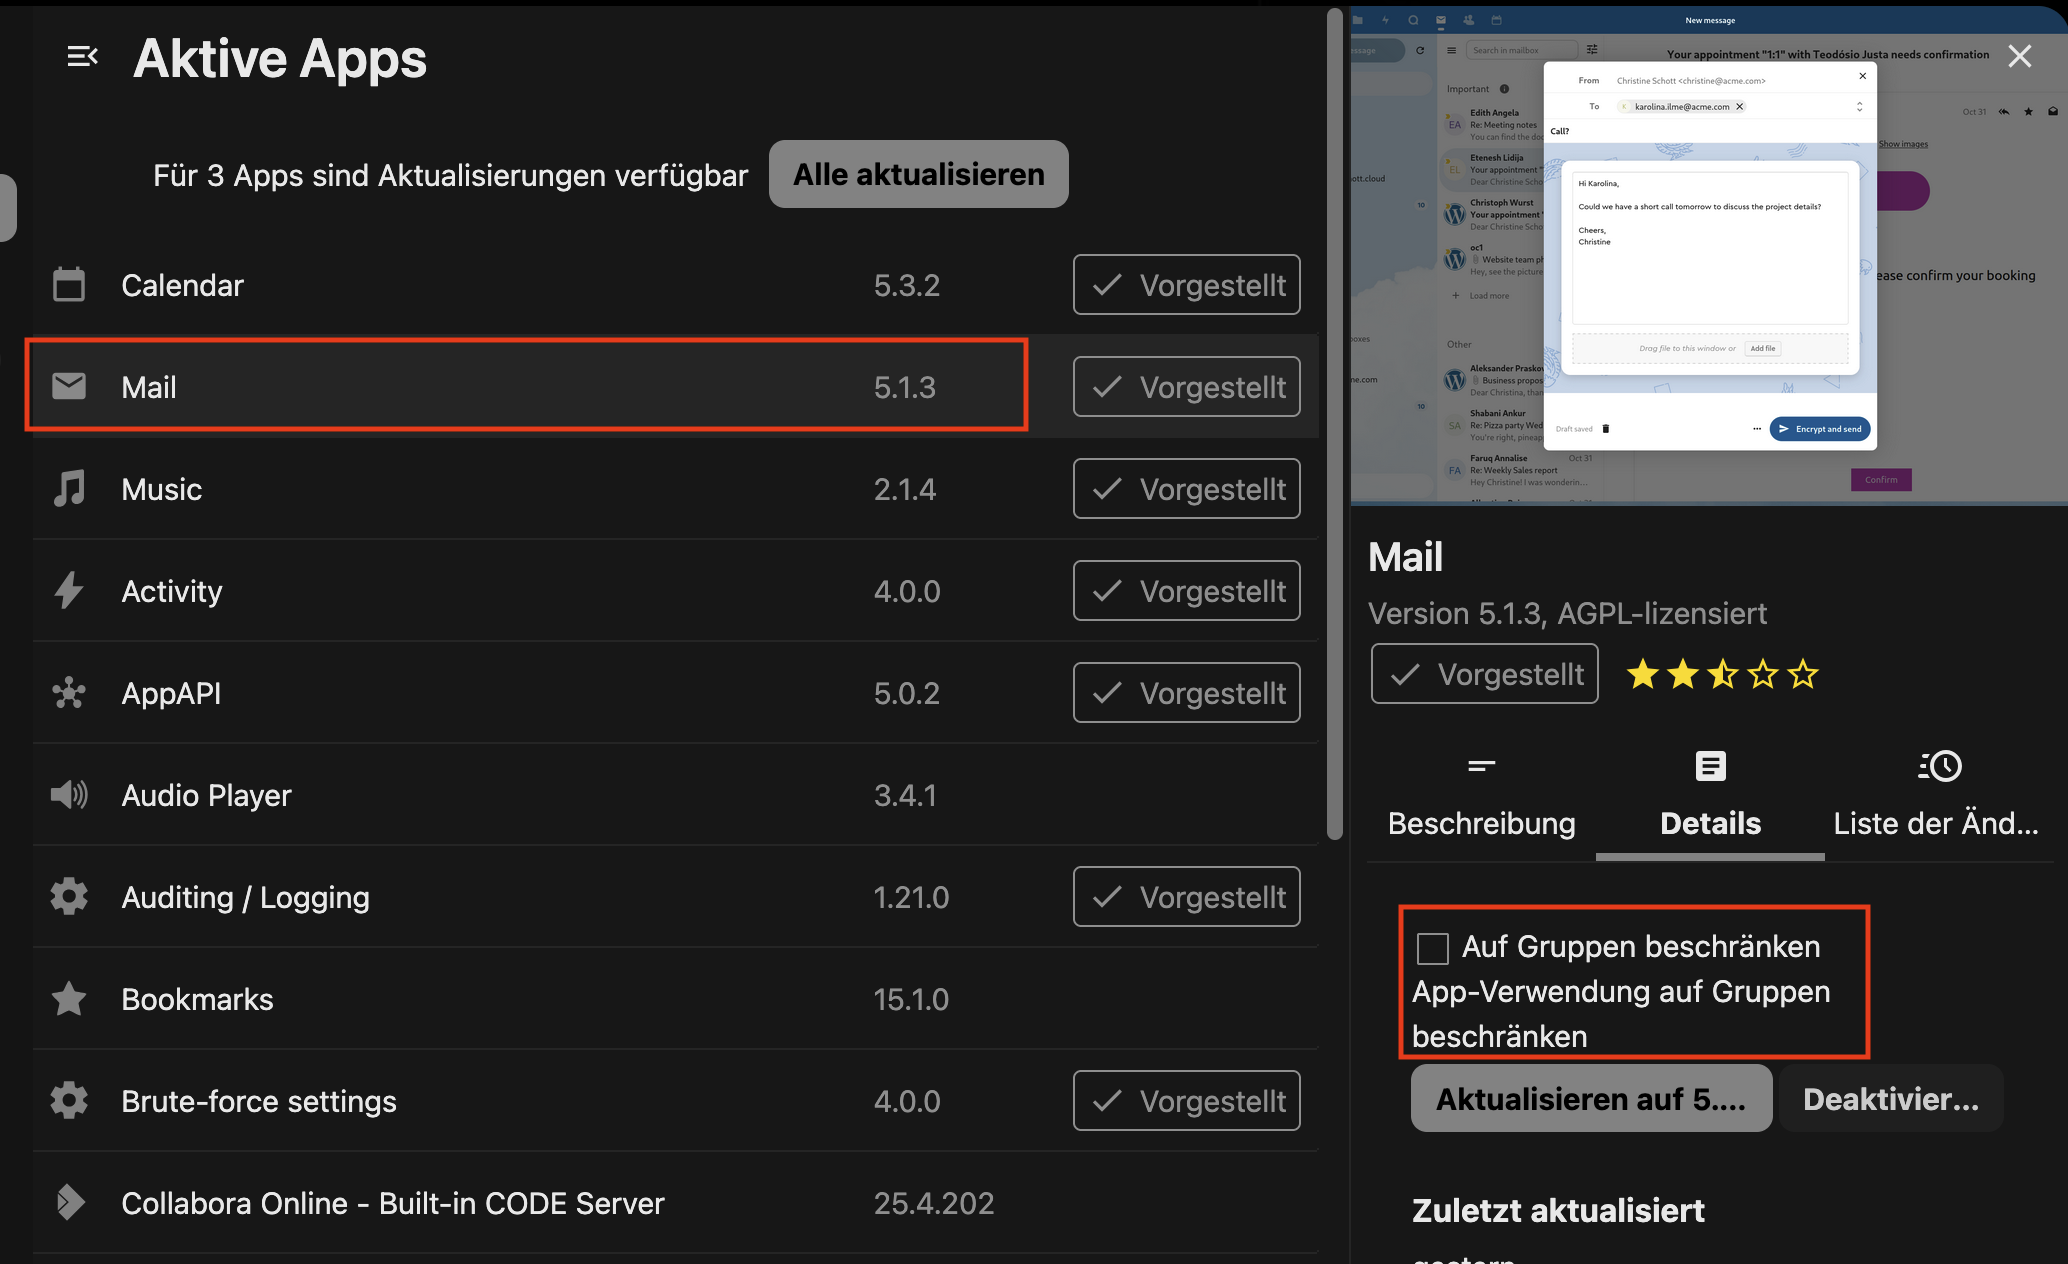Click Version 5.1.3, AGPL-lizensiert text
This screenshot has height=1264, width=2068.
pyautogui.click(x=1567, y=613)
